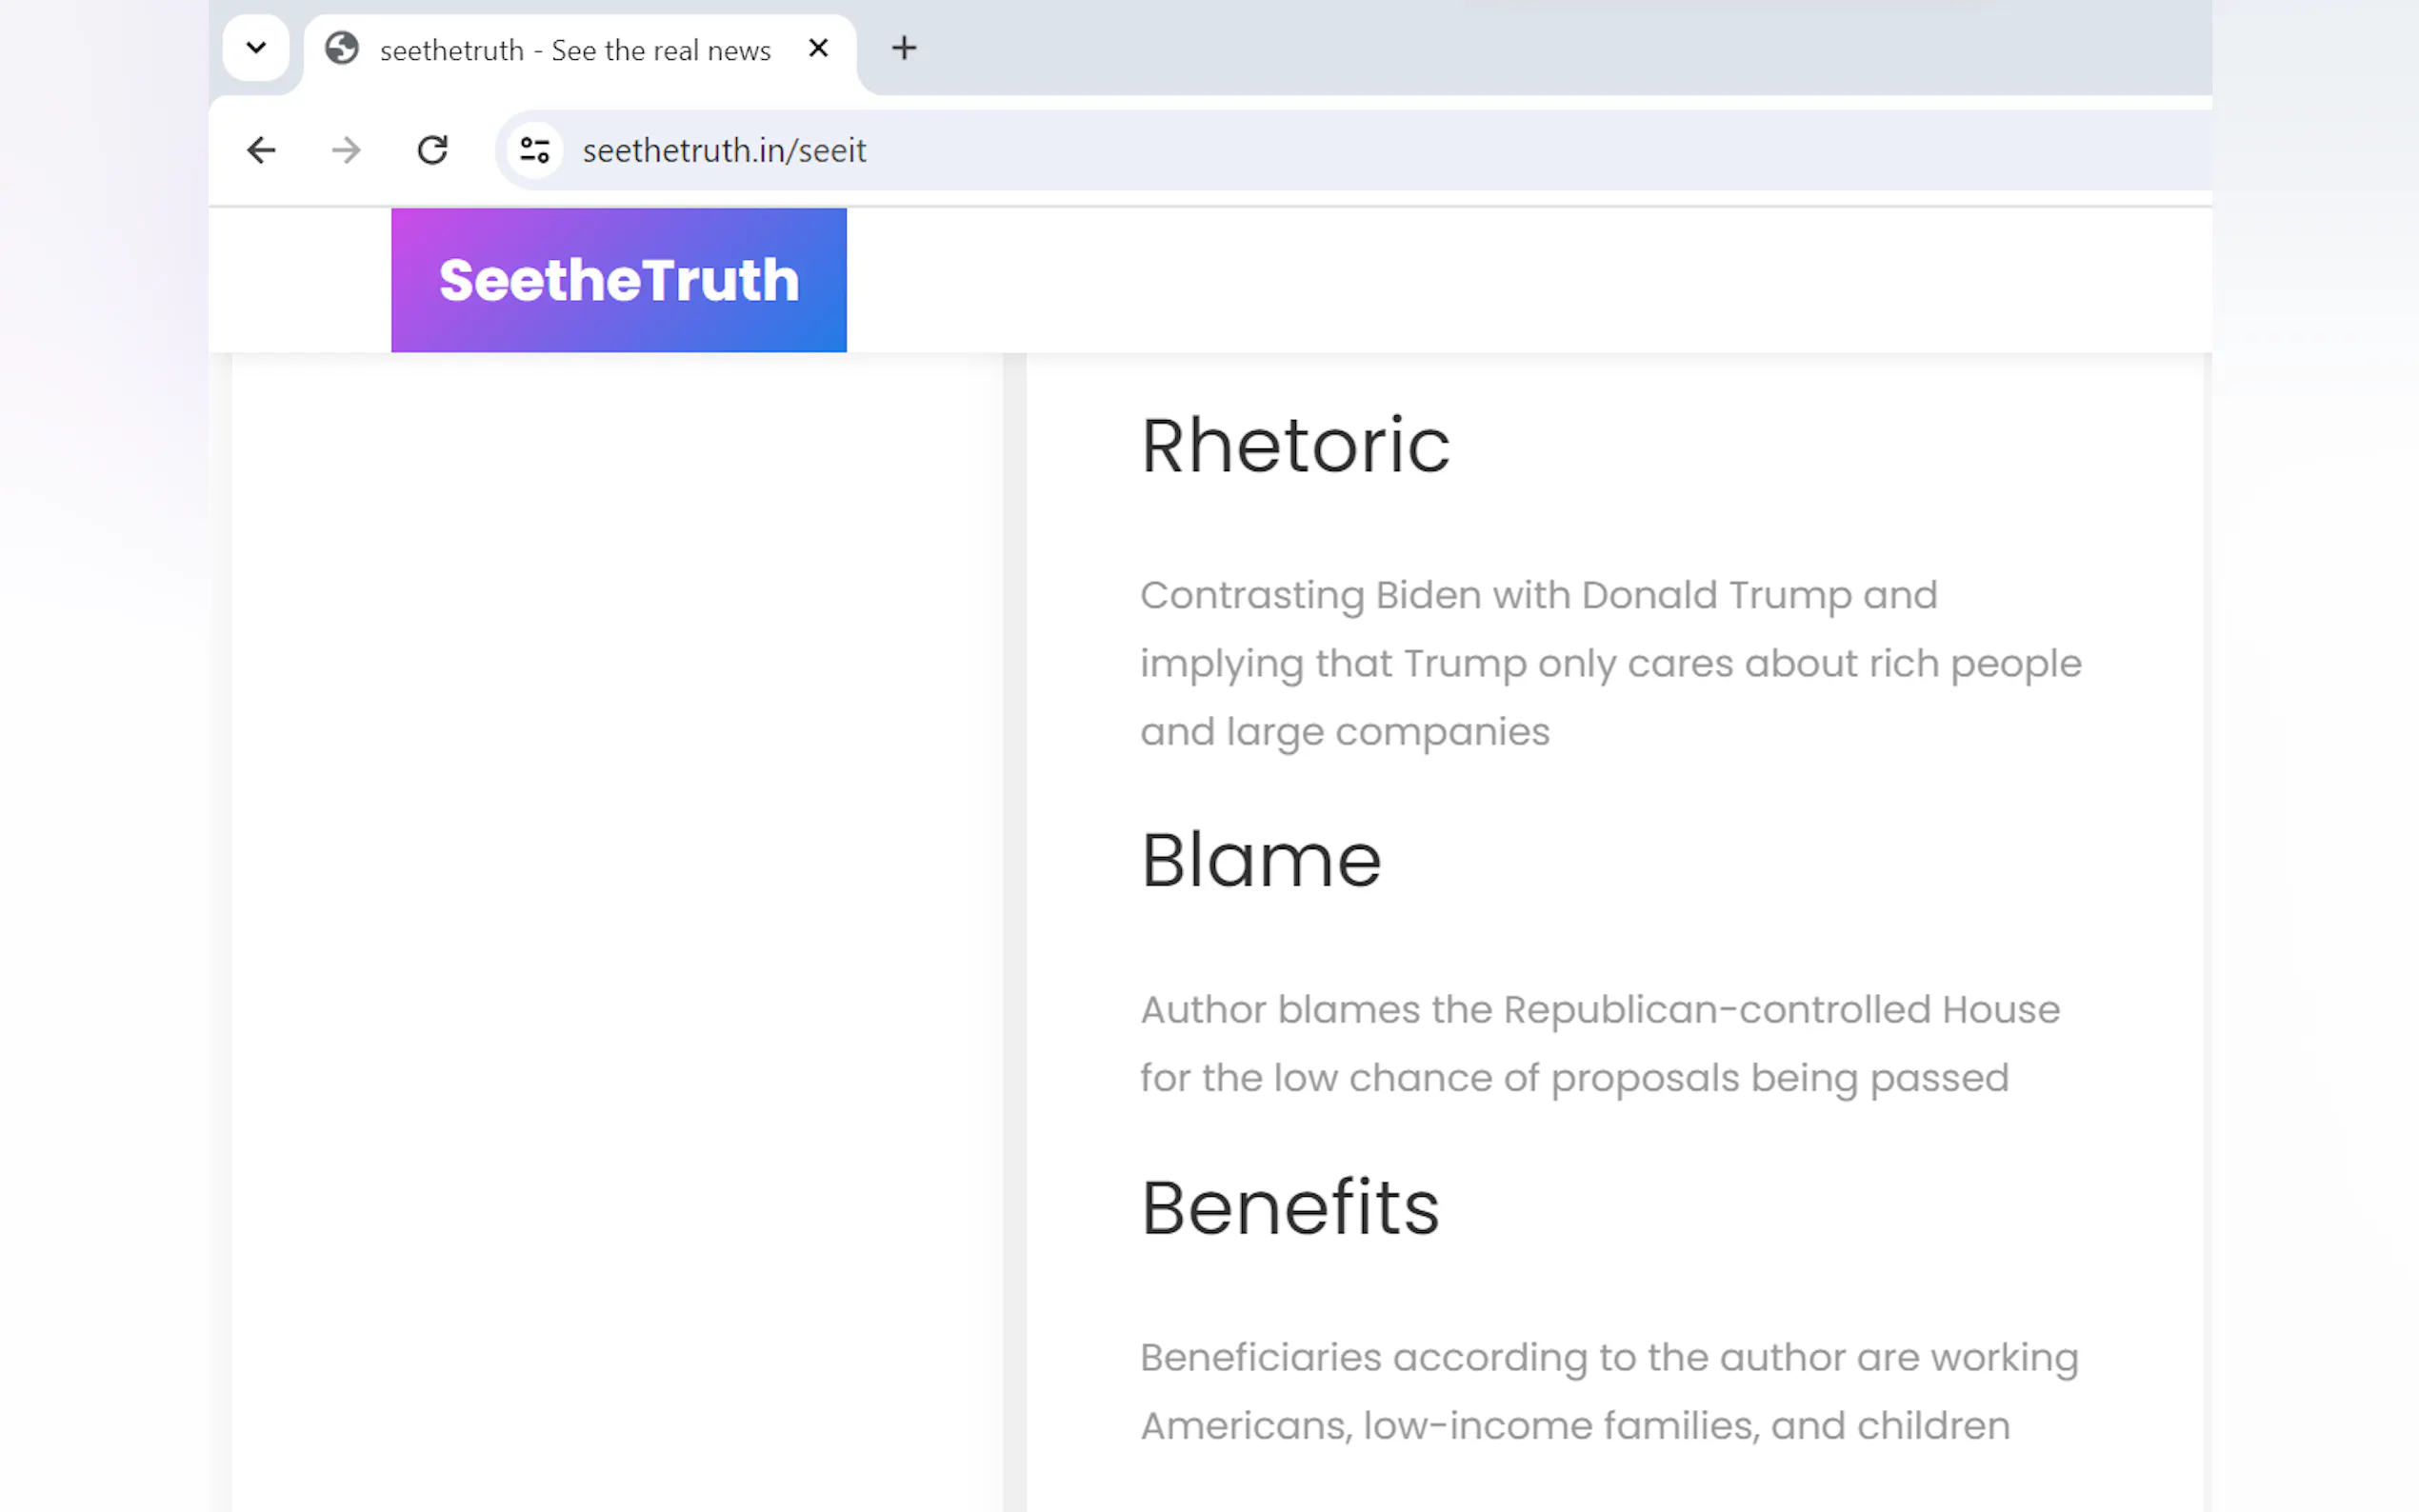Click the "Benefits" heading
The image size is (2419, 1512).
(1289, 1207)
